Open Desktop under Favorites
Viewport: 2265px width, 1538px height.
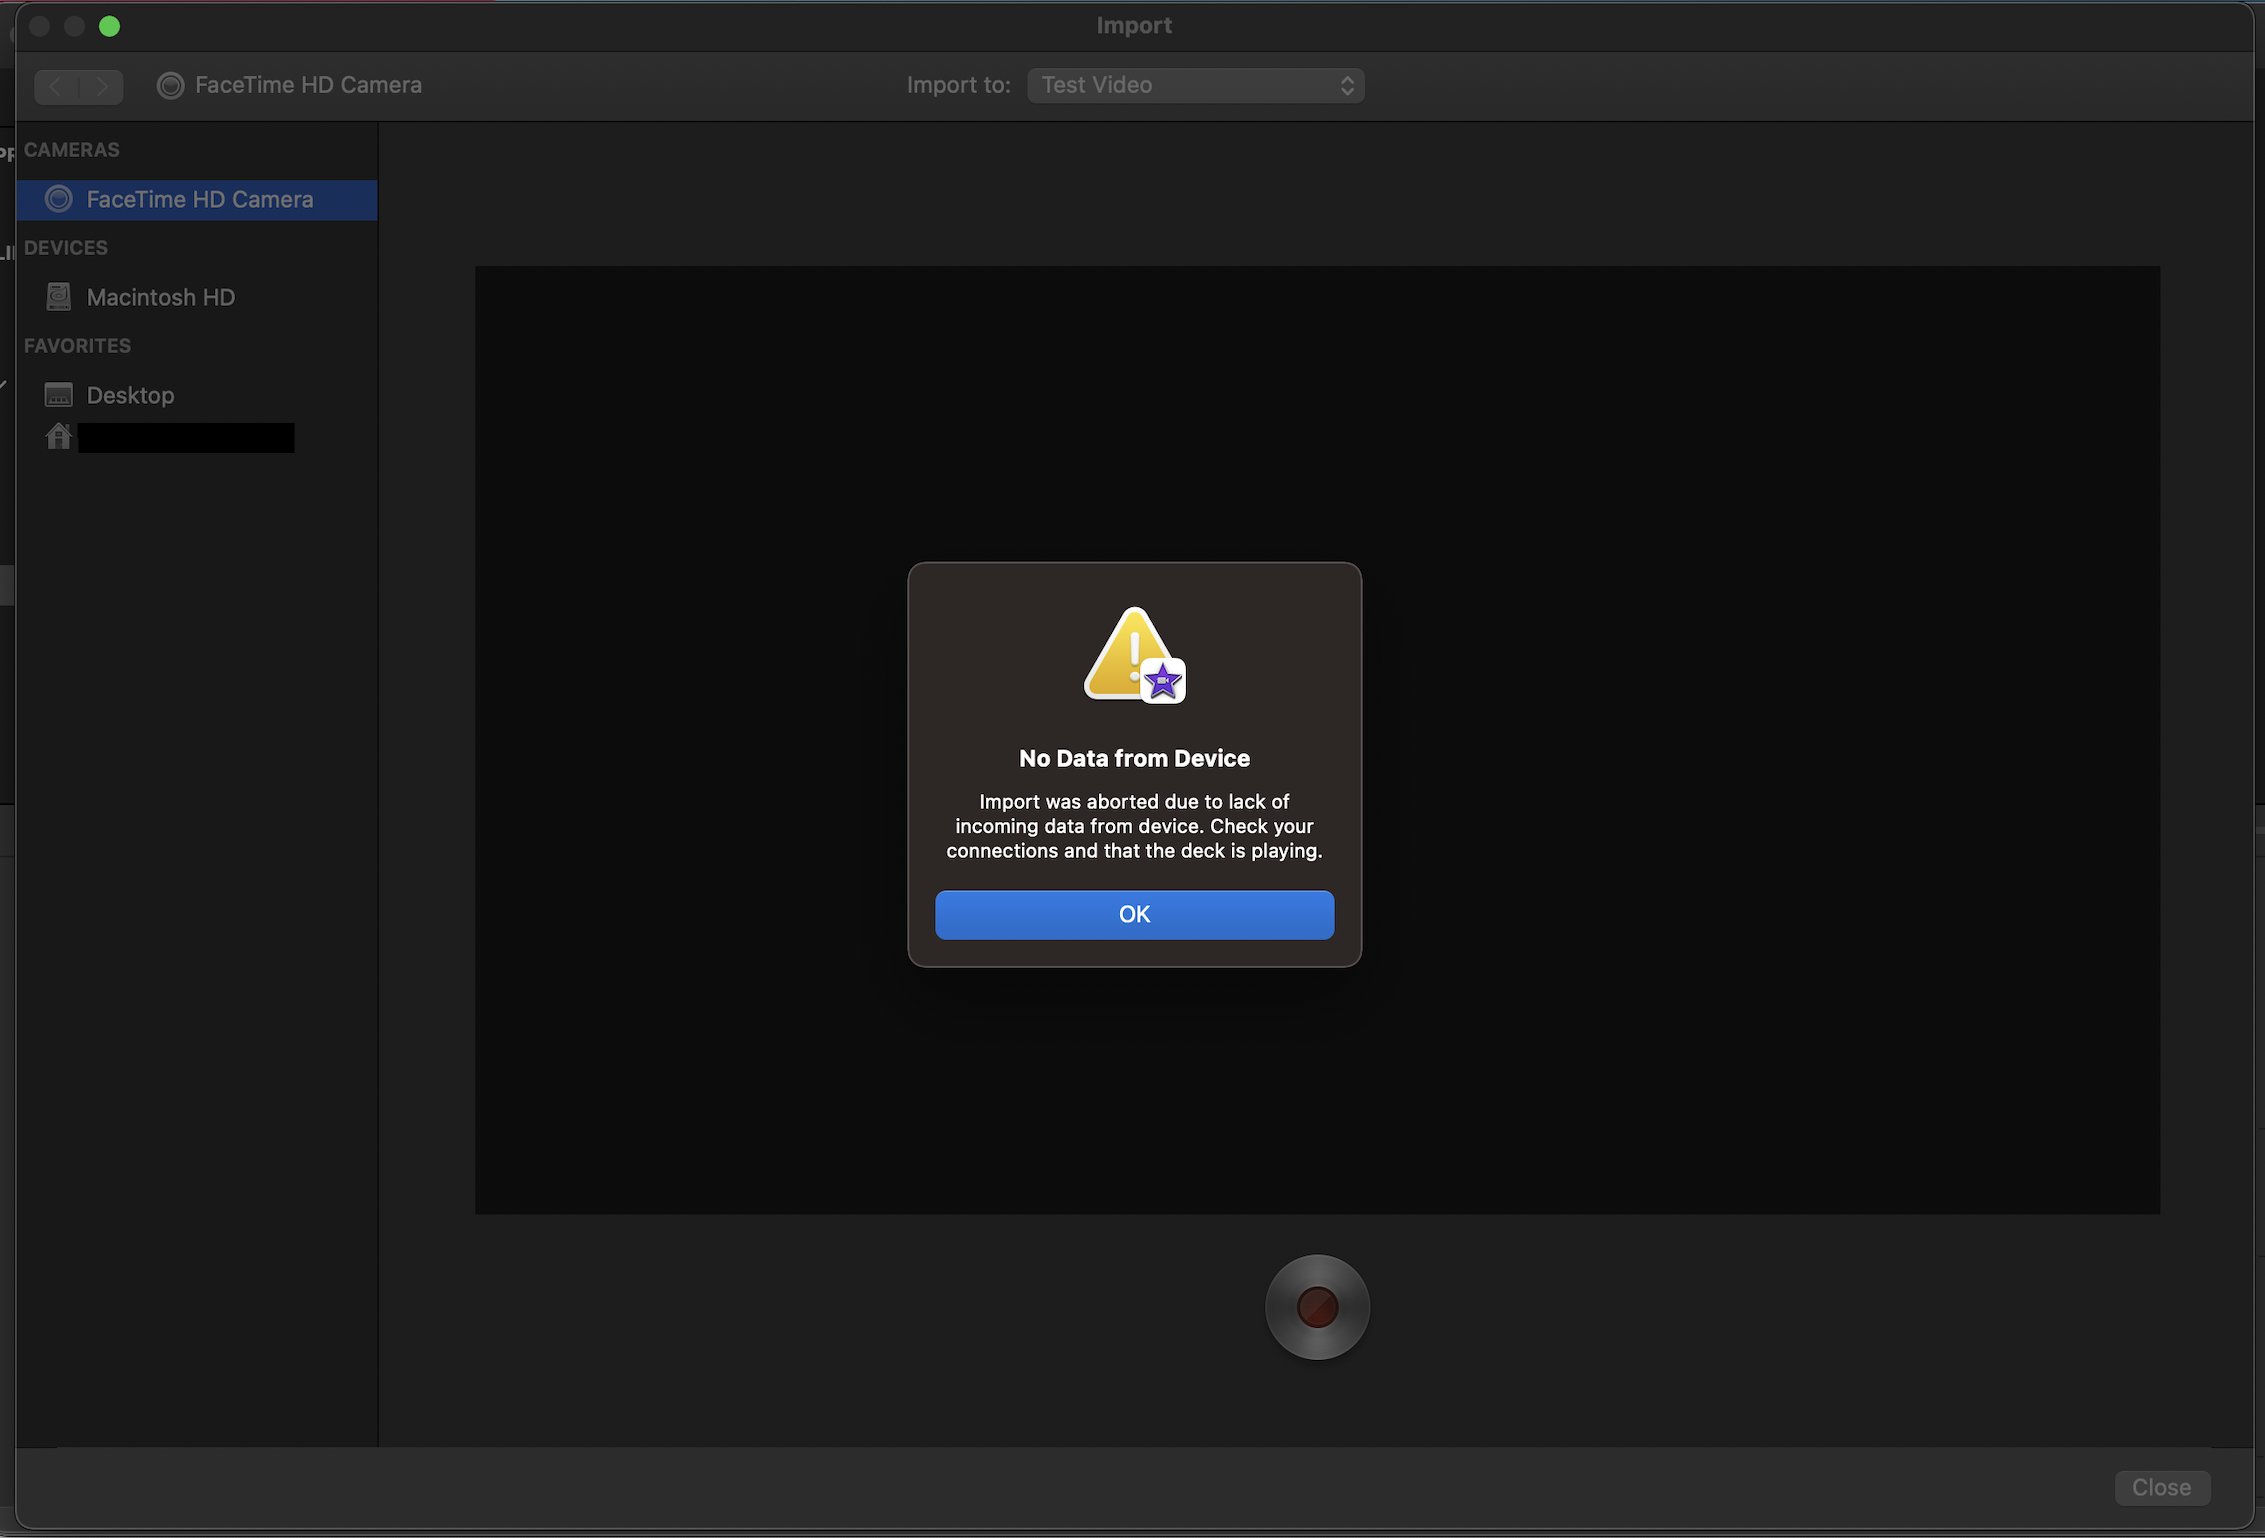(130, 395)
